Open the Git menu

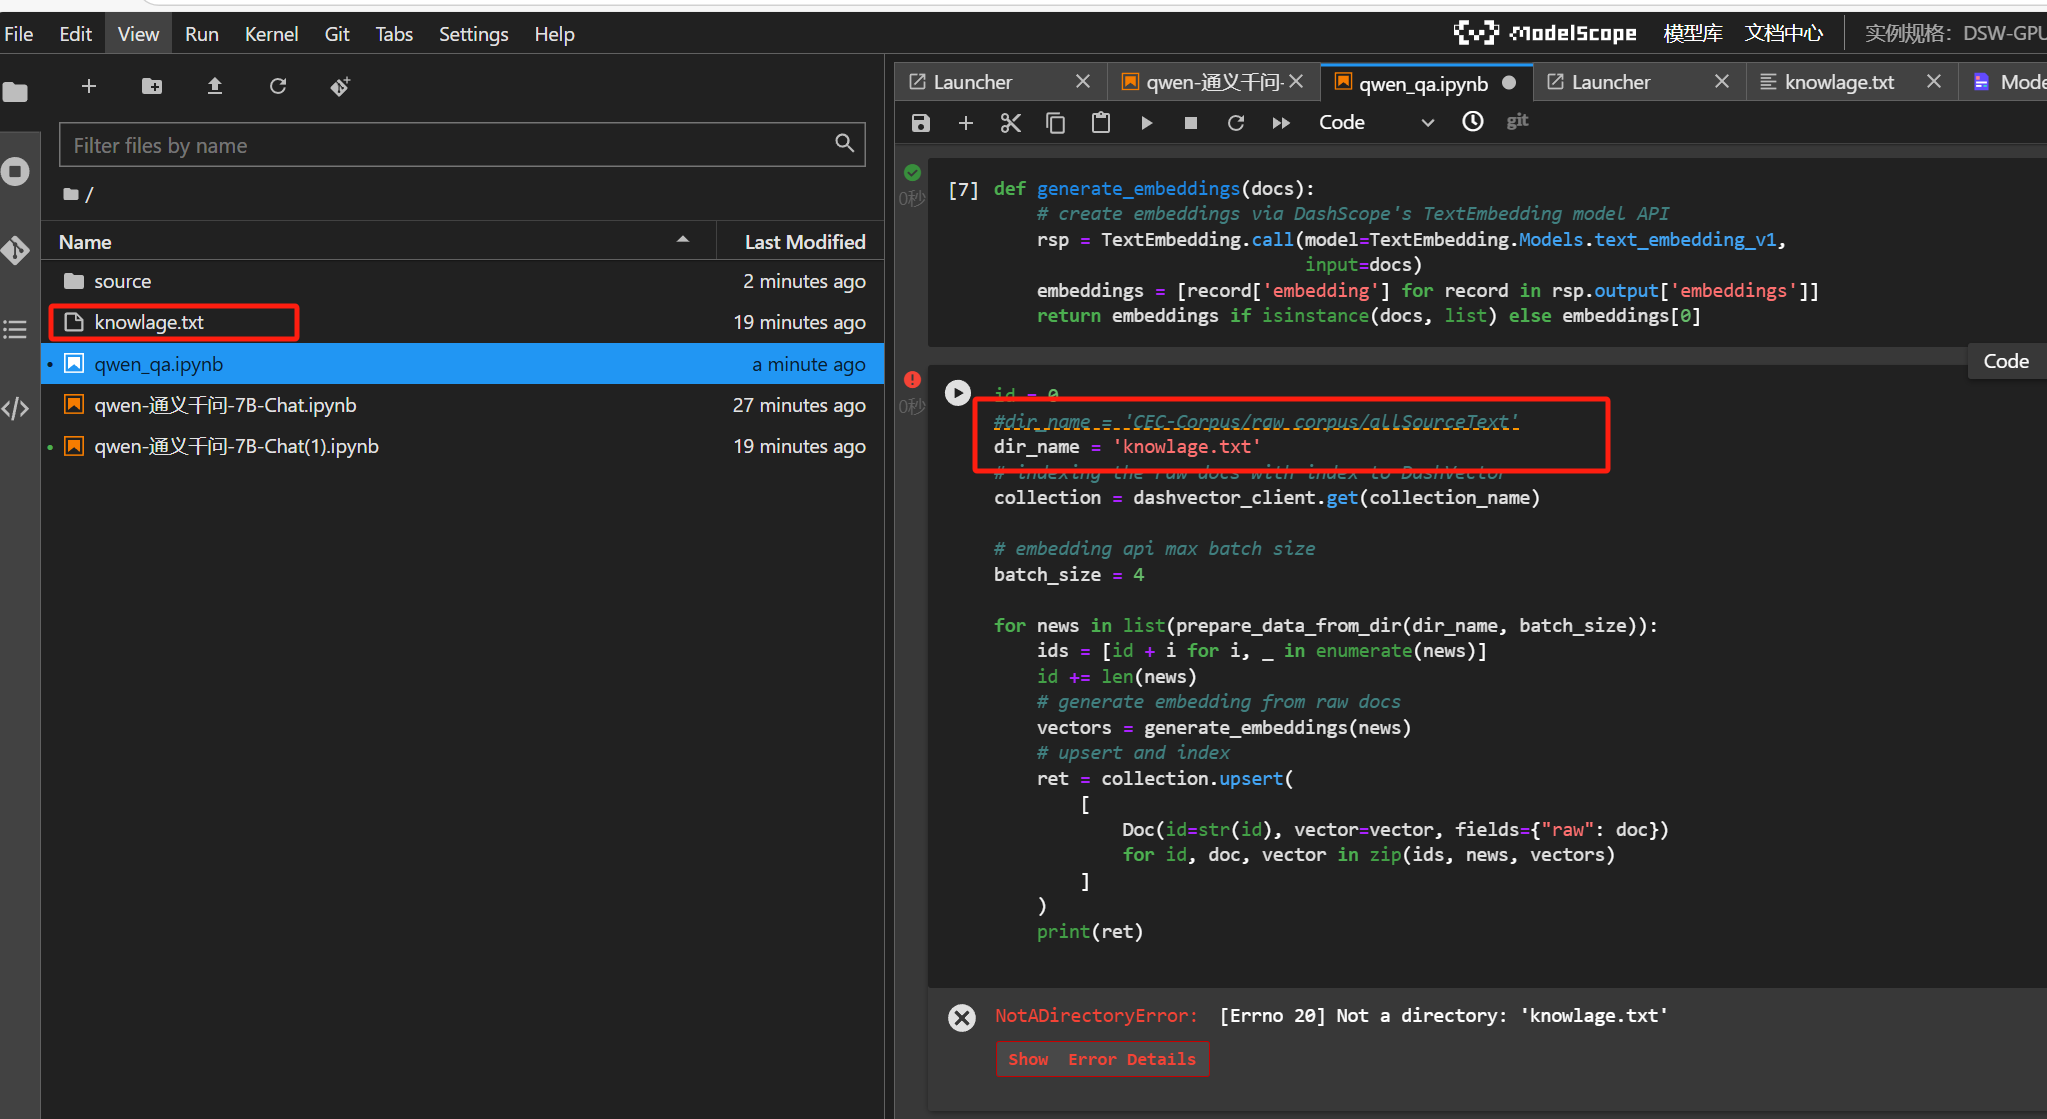[337, 34]
